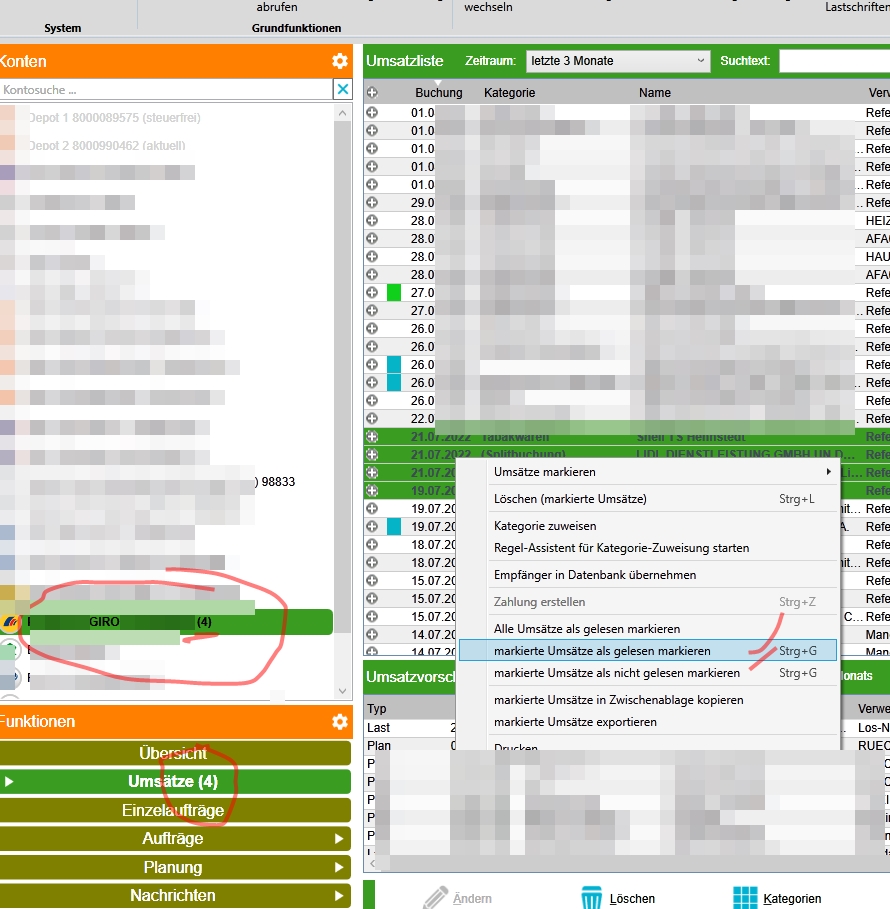The height and width of the screenshot is (909, 890).
Task: Click the bank logo of the GIRO account
Action: pyautogui.click(x=10, y=622)
